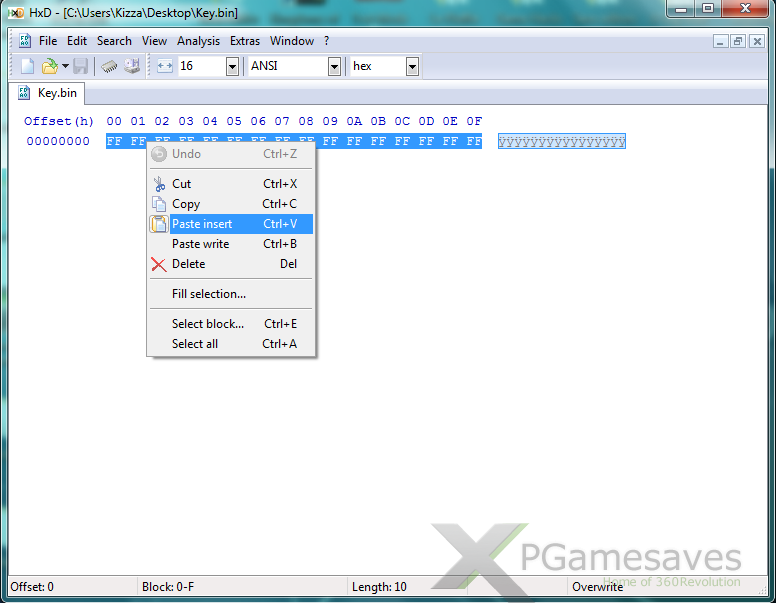
Task: Click the decoded text column selection
Action: (561, 141)
